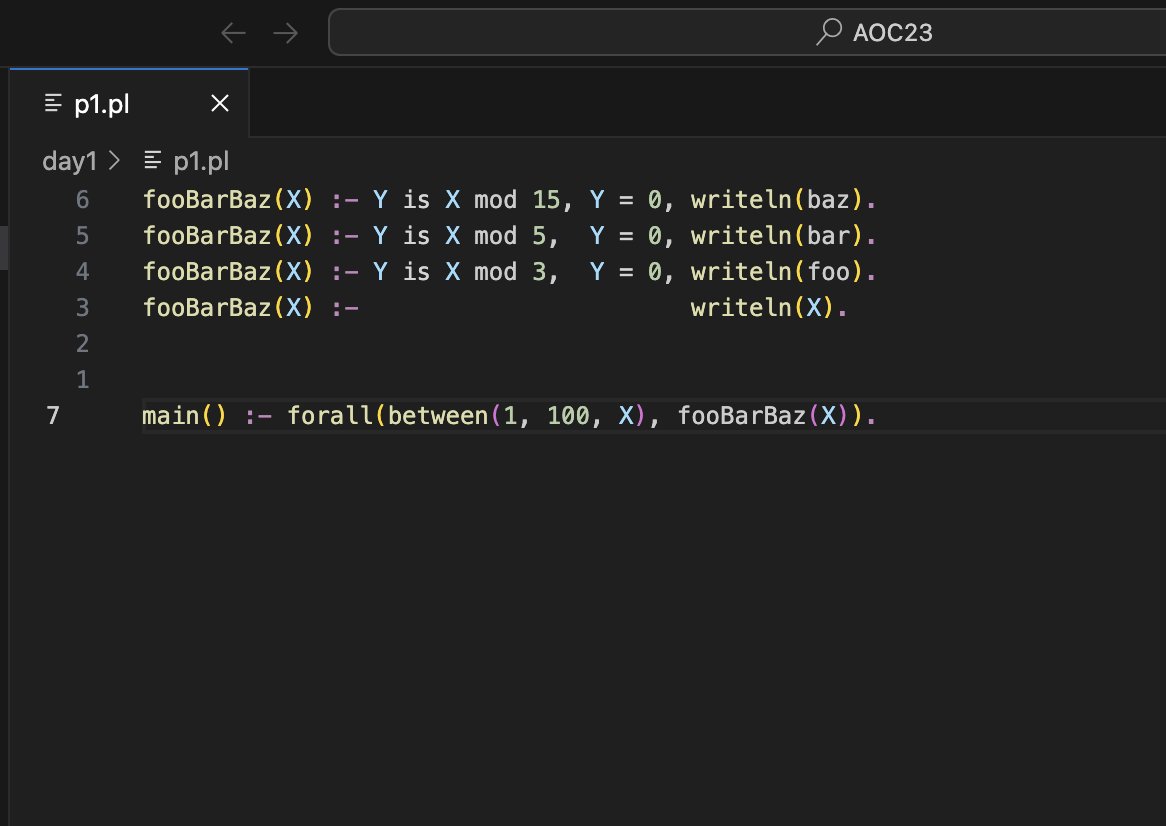Click the number 100 in the between call
Image resolution: width=1166 pixels, height=826 pixels.
tap(568, 416)
